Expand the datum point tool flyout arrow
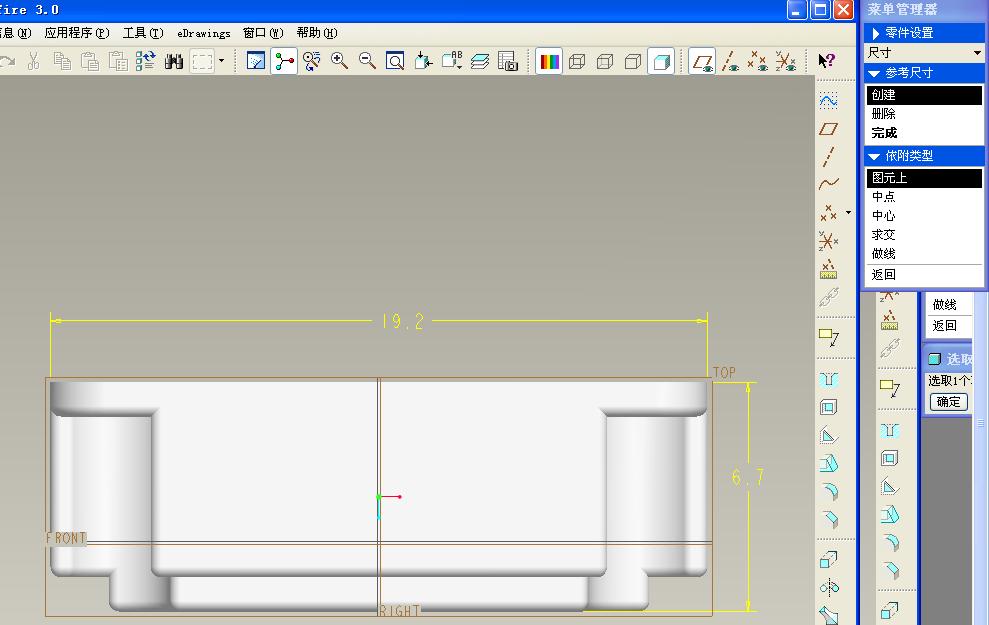Screen dimensions: 989x625 pos(848,213)
